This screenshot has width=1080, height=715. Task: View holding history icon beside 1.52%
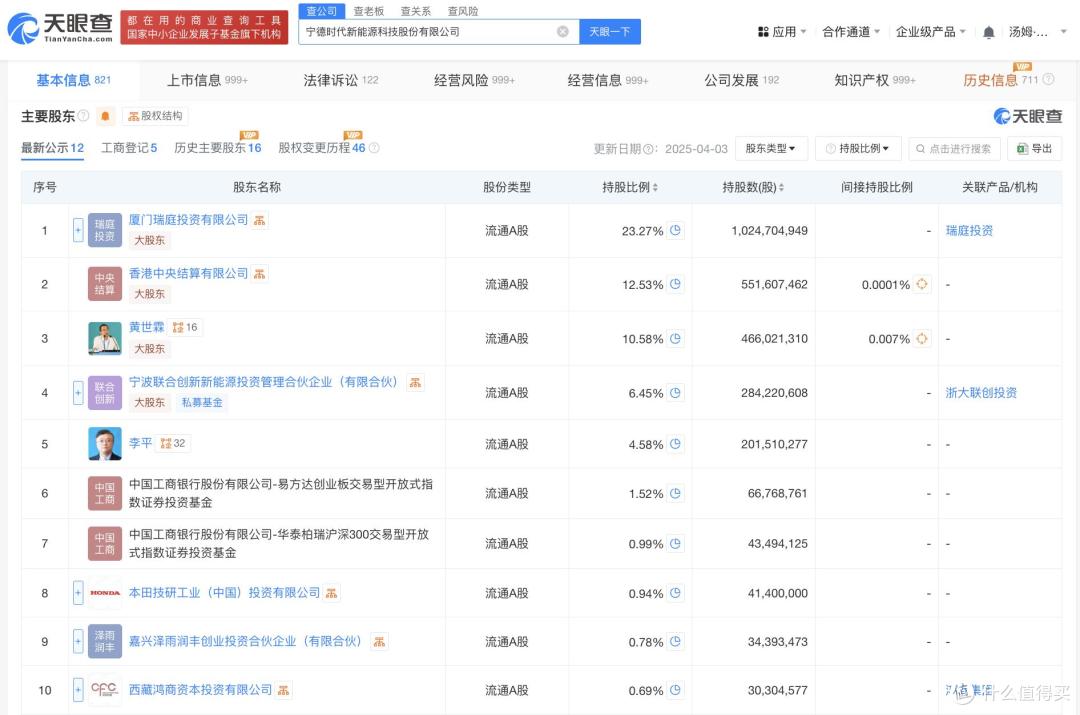pos(676,493)
